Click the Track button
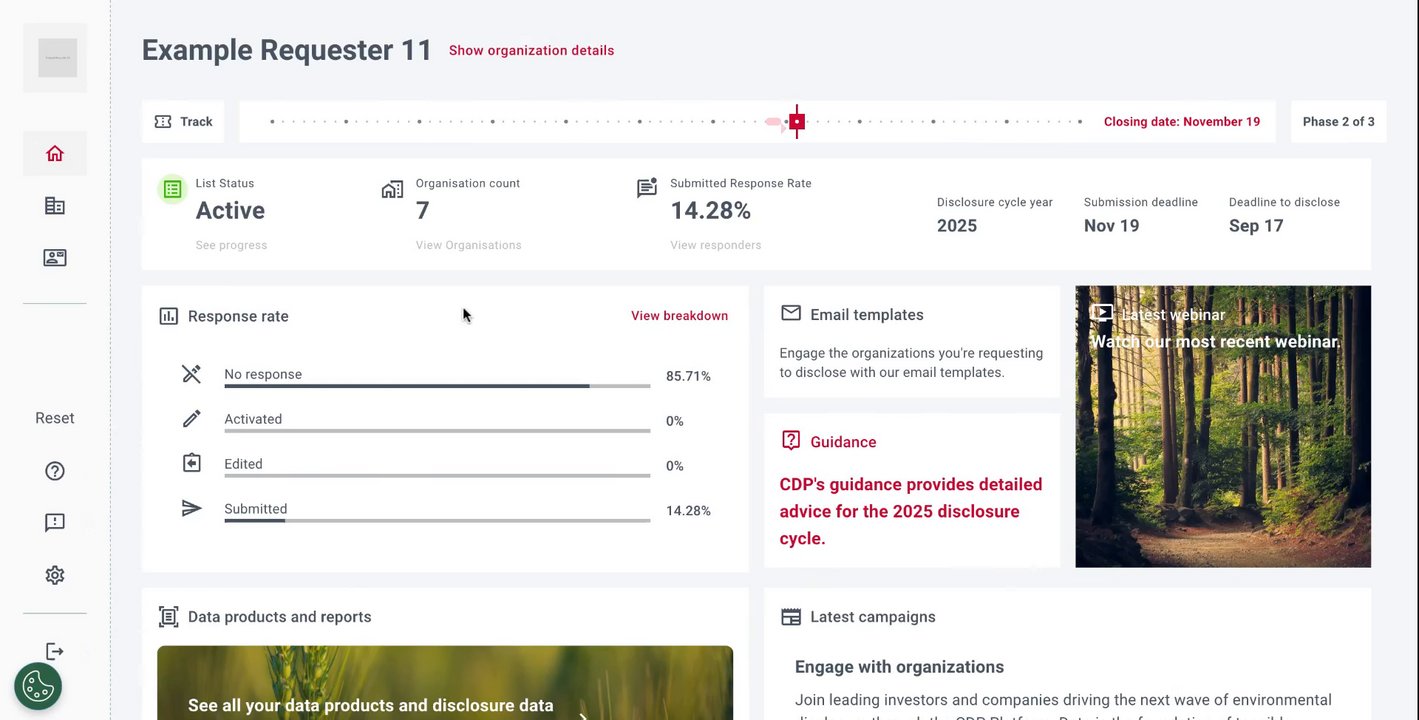The height and width of the screenshot is (720, 1419). [184, 122]
